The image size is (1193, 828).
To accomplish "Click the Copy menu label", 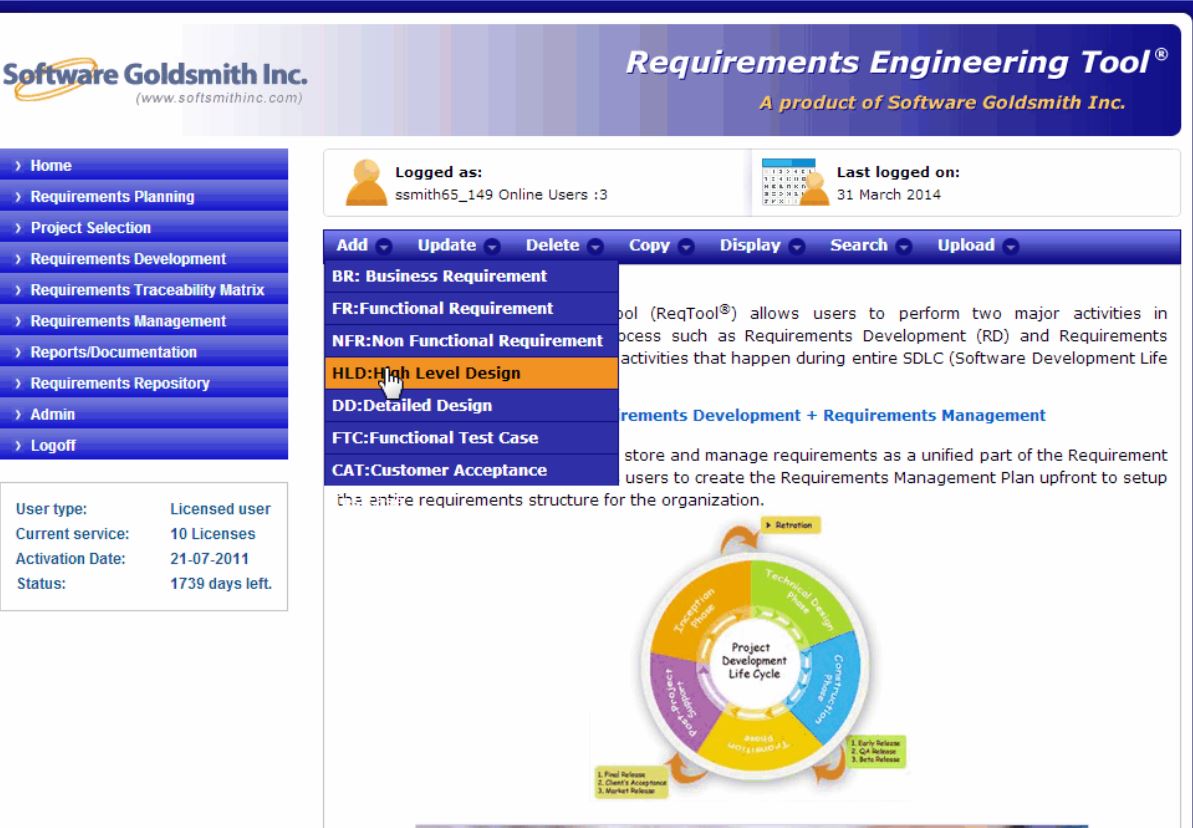I will tap(649, 245).
